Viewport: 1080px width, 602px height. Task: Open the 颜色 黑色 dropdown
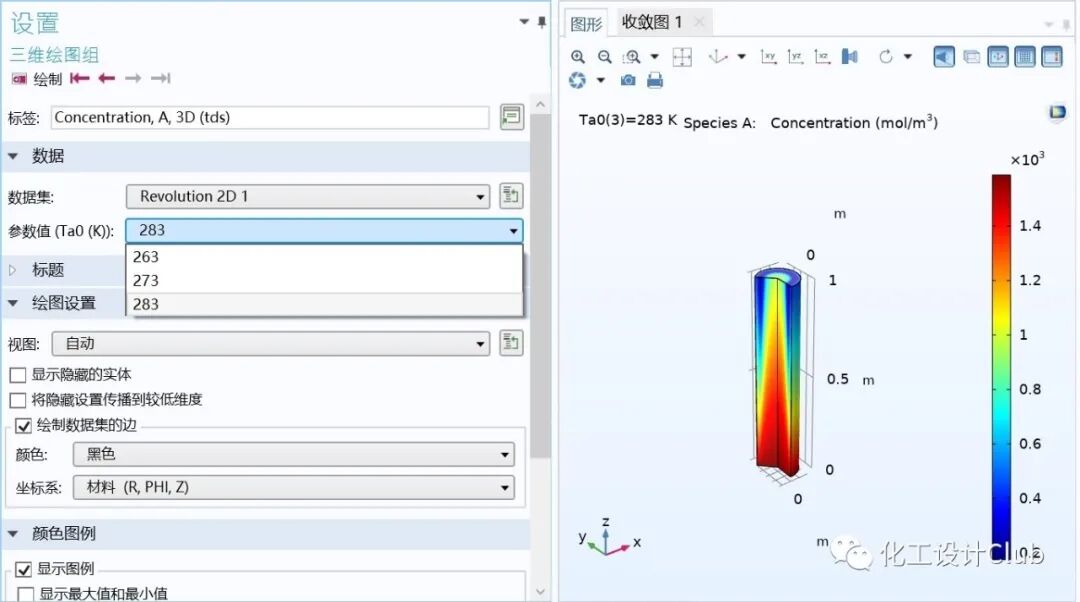click(x=293, y=455)
